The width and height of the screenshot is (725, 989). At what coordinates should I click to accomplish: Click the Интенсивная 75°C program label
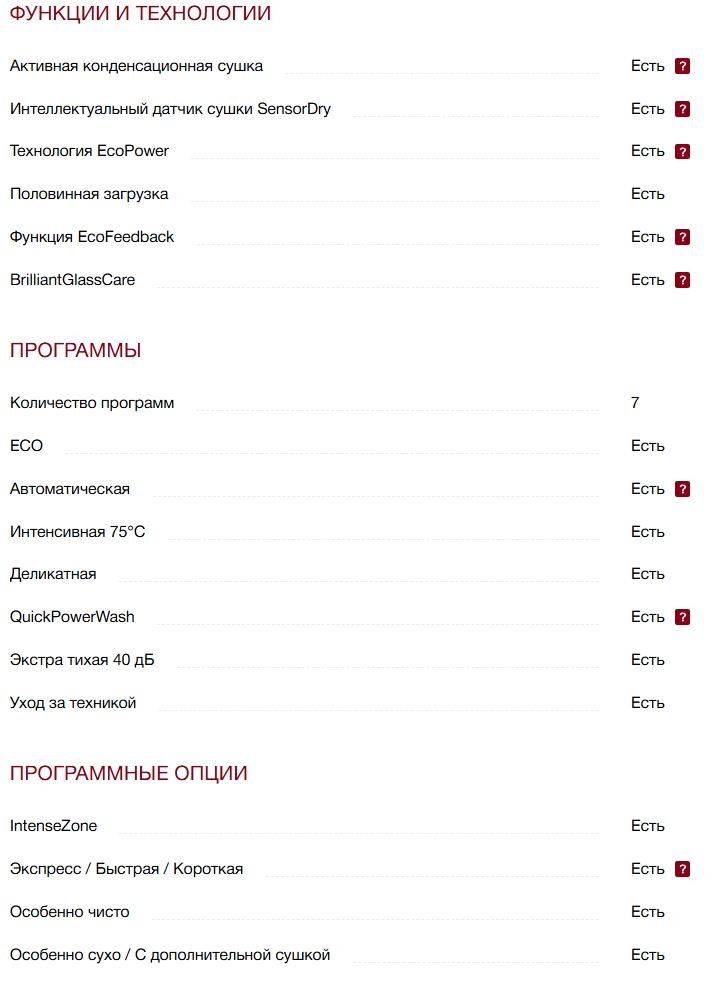[x=77, y=532]
